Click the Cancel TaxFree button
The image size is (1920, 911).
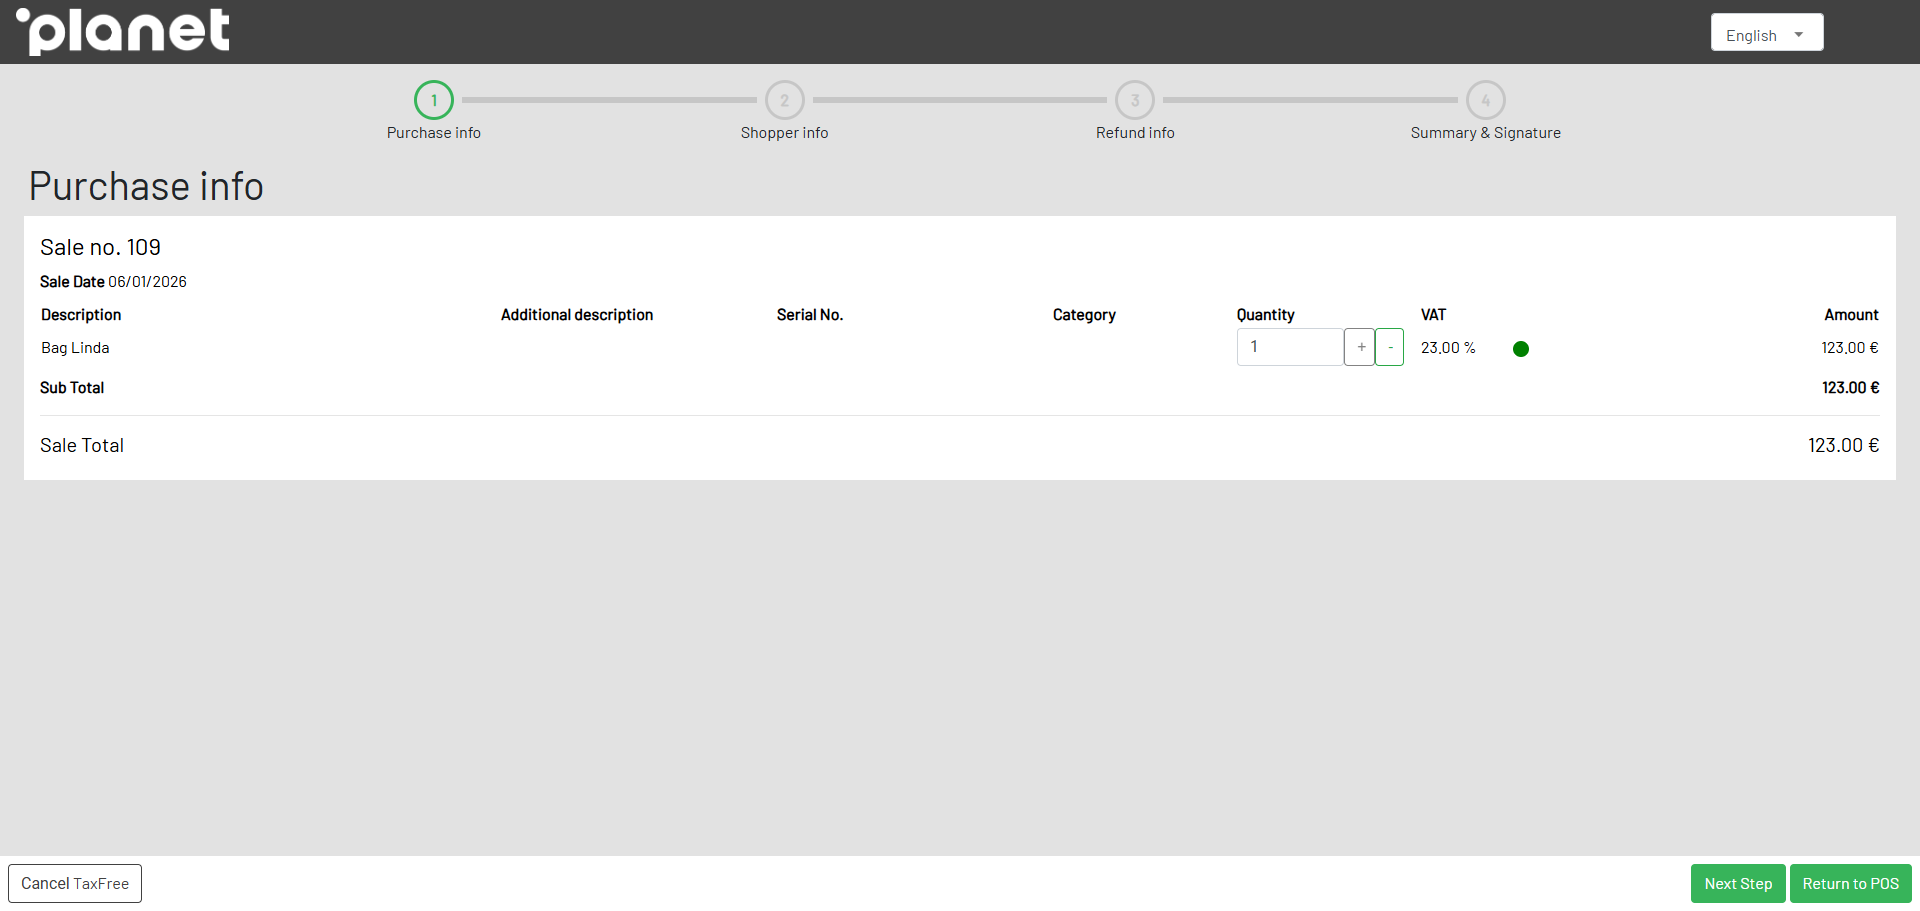tap(75, 884)
